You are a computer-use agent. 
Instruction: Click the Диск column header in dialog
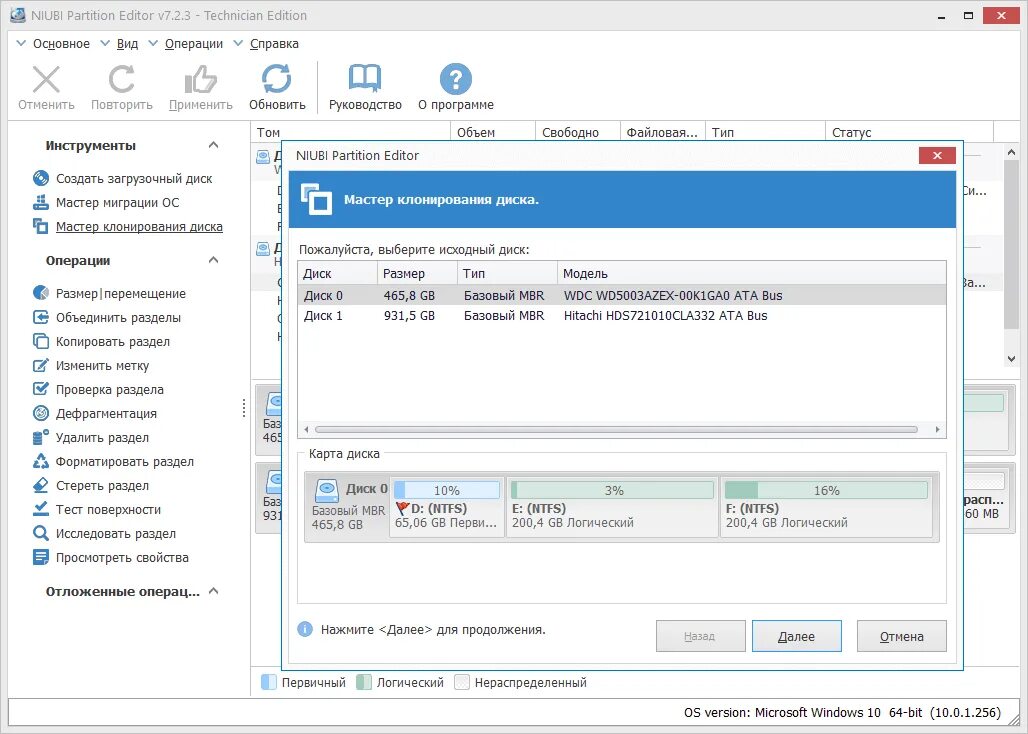[x=338, y=273]
